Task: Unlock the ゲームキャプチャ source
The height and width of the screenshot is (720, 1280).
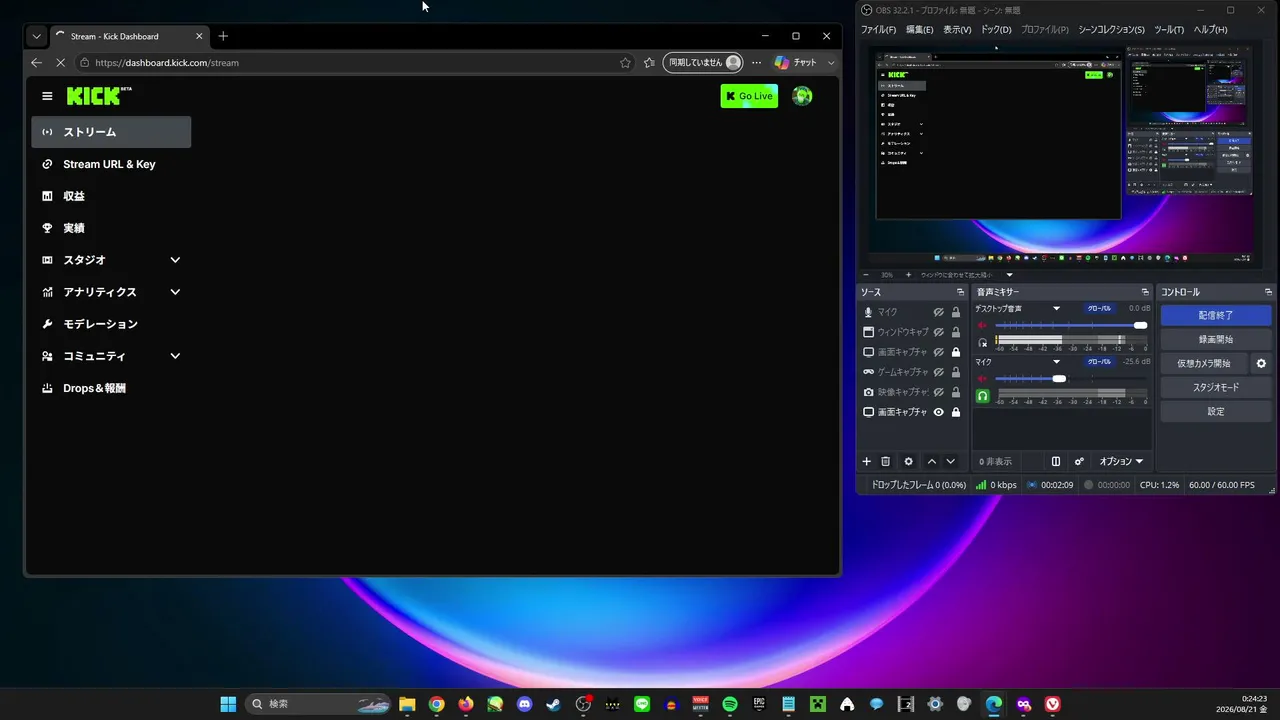Action: (x=956, y=372)
